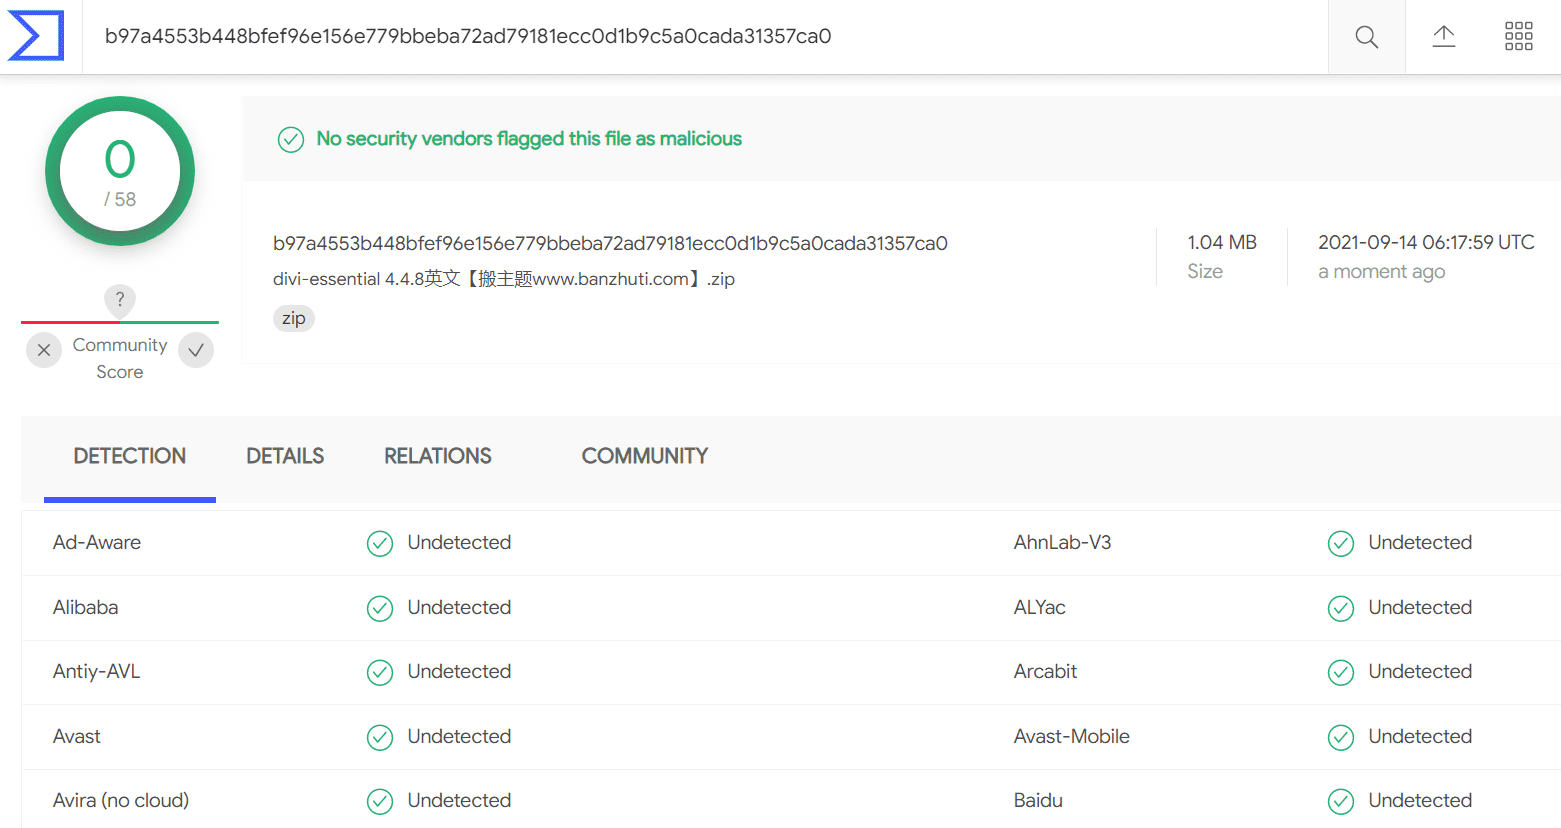Image resolution: width=1561 pixels, height=828 pixels.
Task: Open the VirusTotal logo home link
Action: [36, 36]
